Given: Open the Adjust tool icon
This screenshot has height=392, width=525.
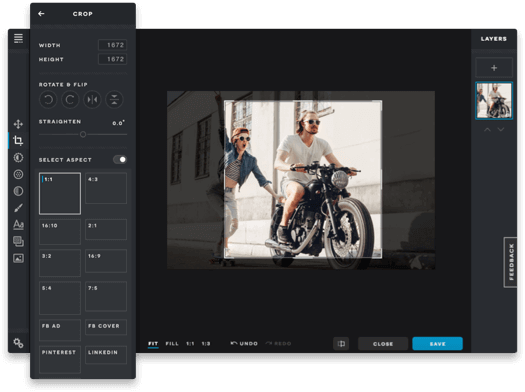Looking at the screenshot, I should pyautogui.click(x=18, y=158).
